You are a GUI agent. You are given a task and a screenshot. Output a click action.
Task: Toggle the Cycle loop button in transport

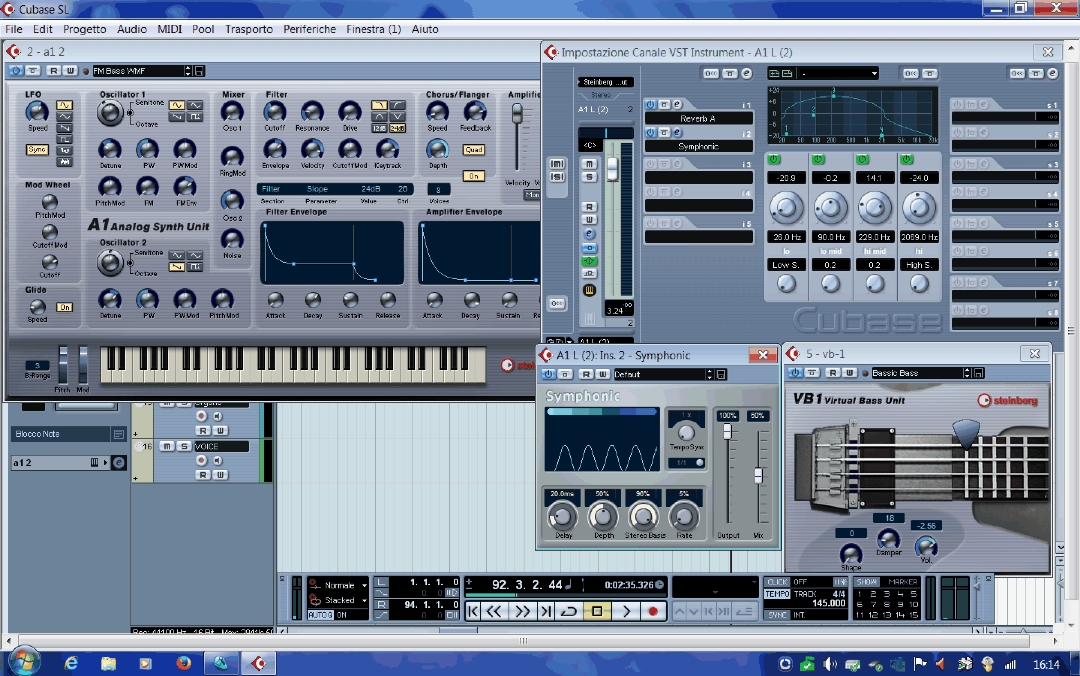569,611
